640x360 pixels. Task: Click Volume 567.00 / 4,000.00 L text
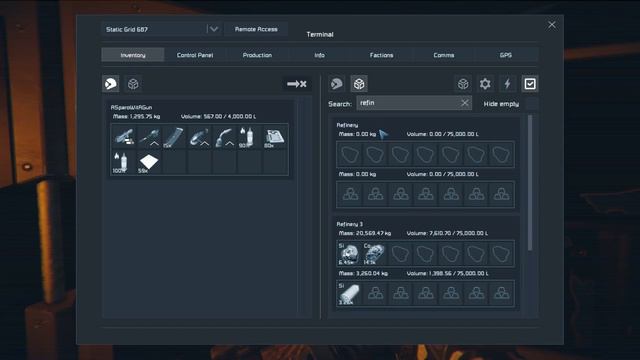pos(218,116)
